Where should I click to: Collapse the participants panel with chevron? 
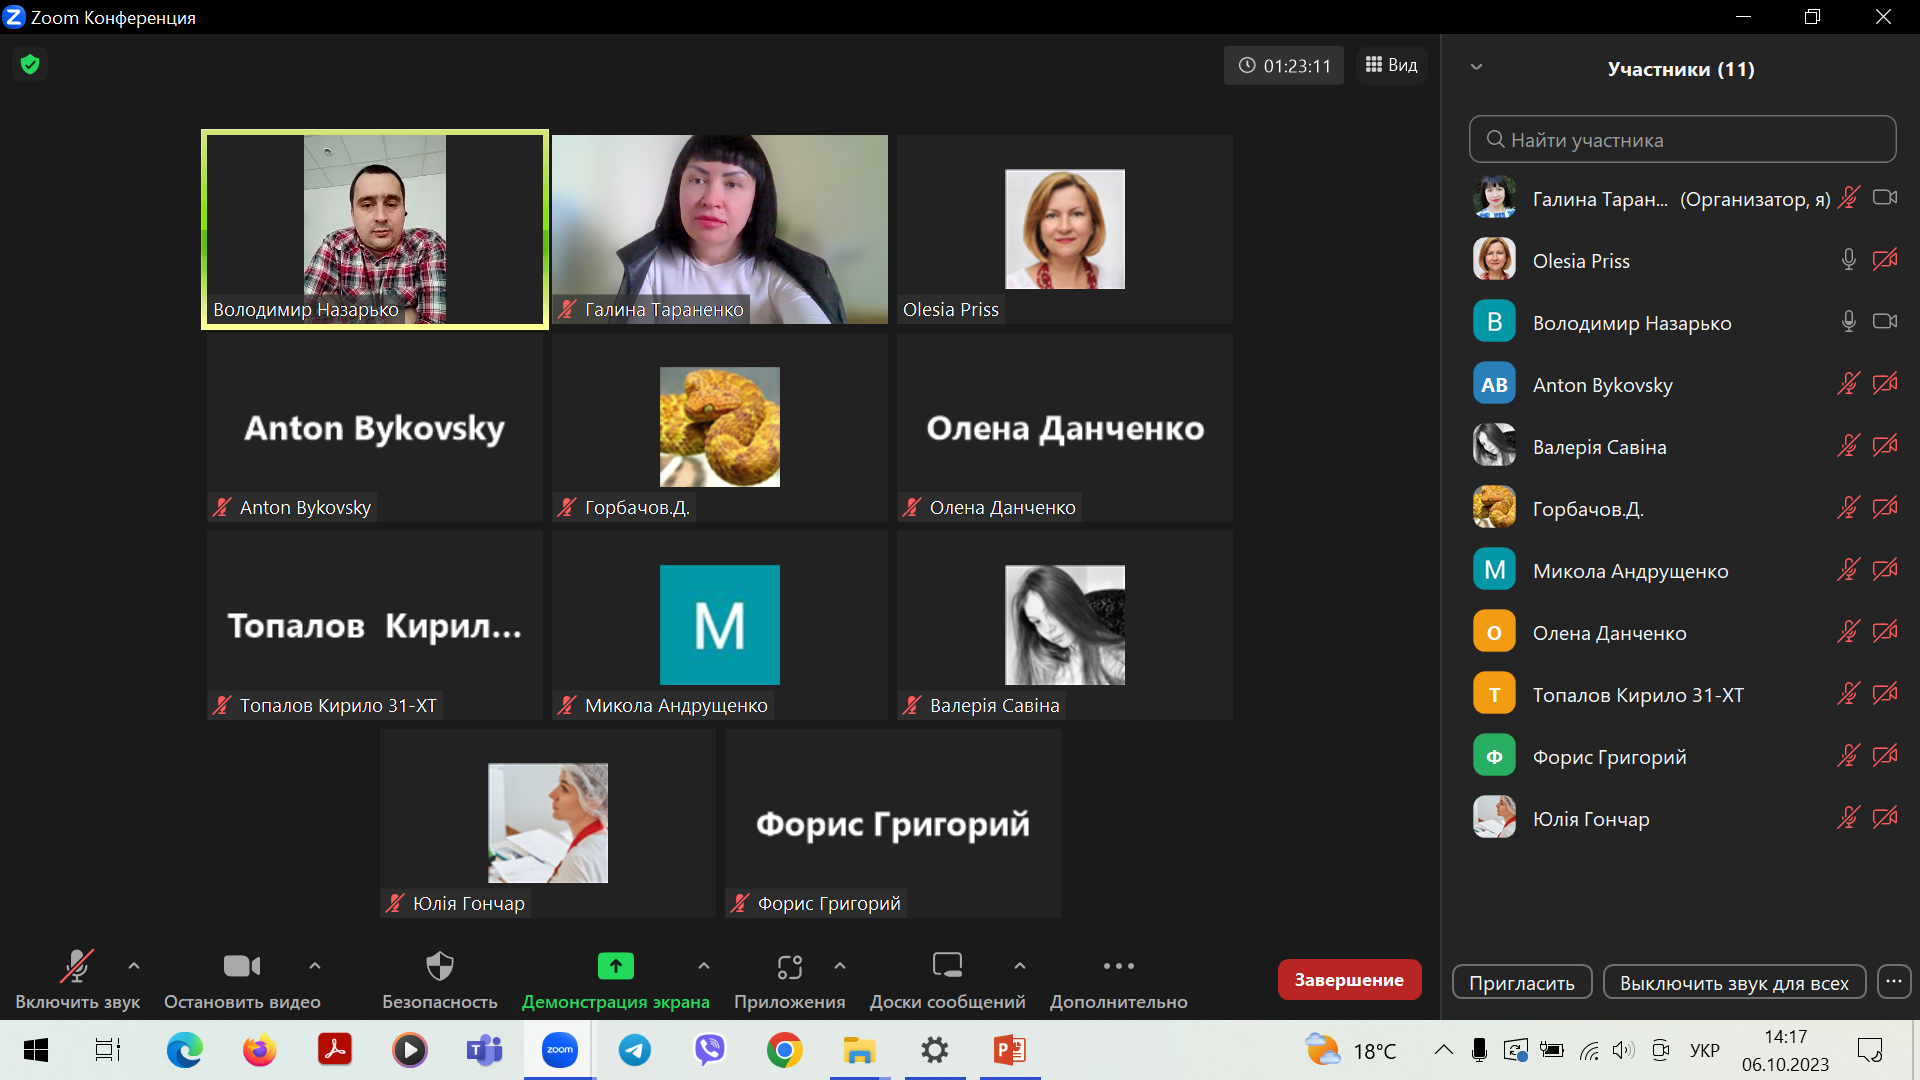click(x=1476, y=68)
